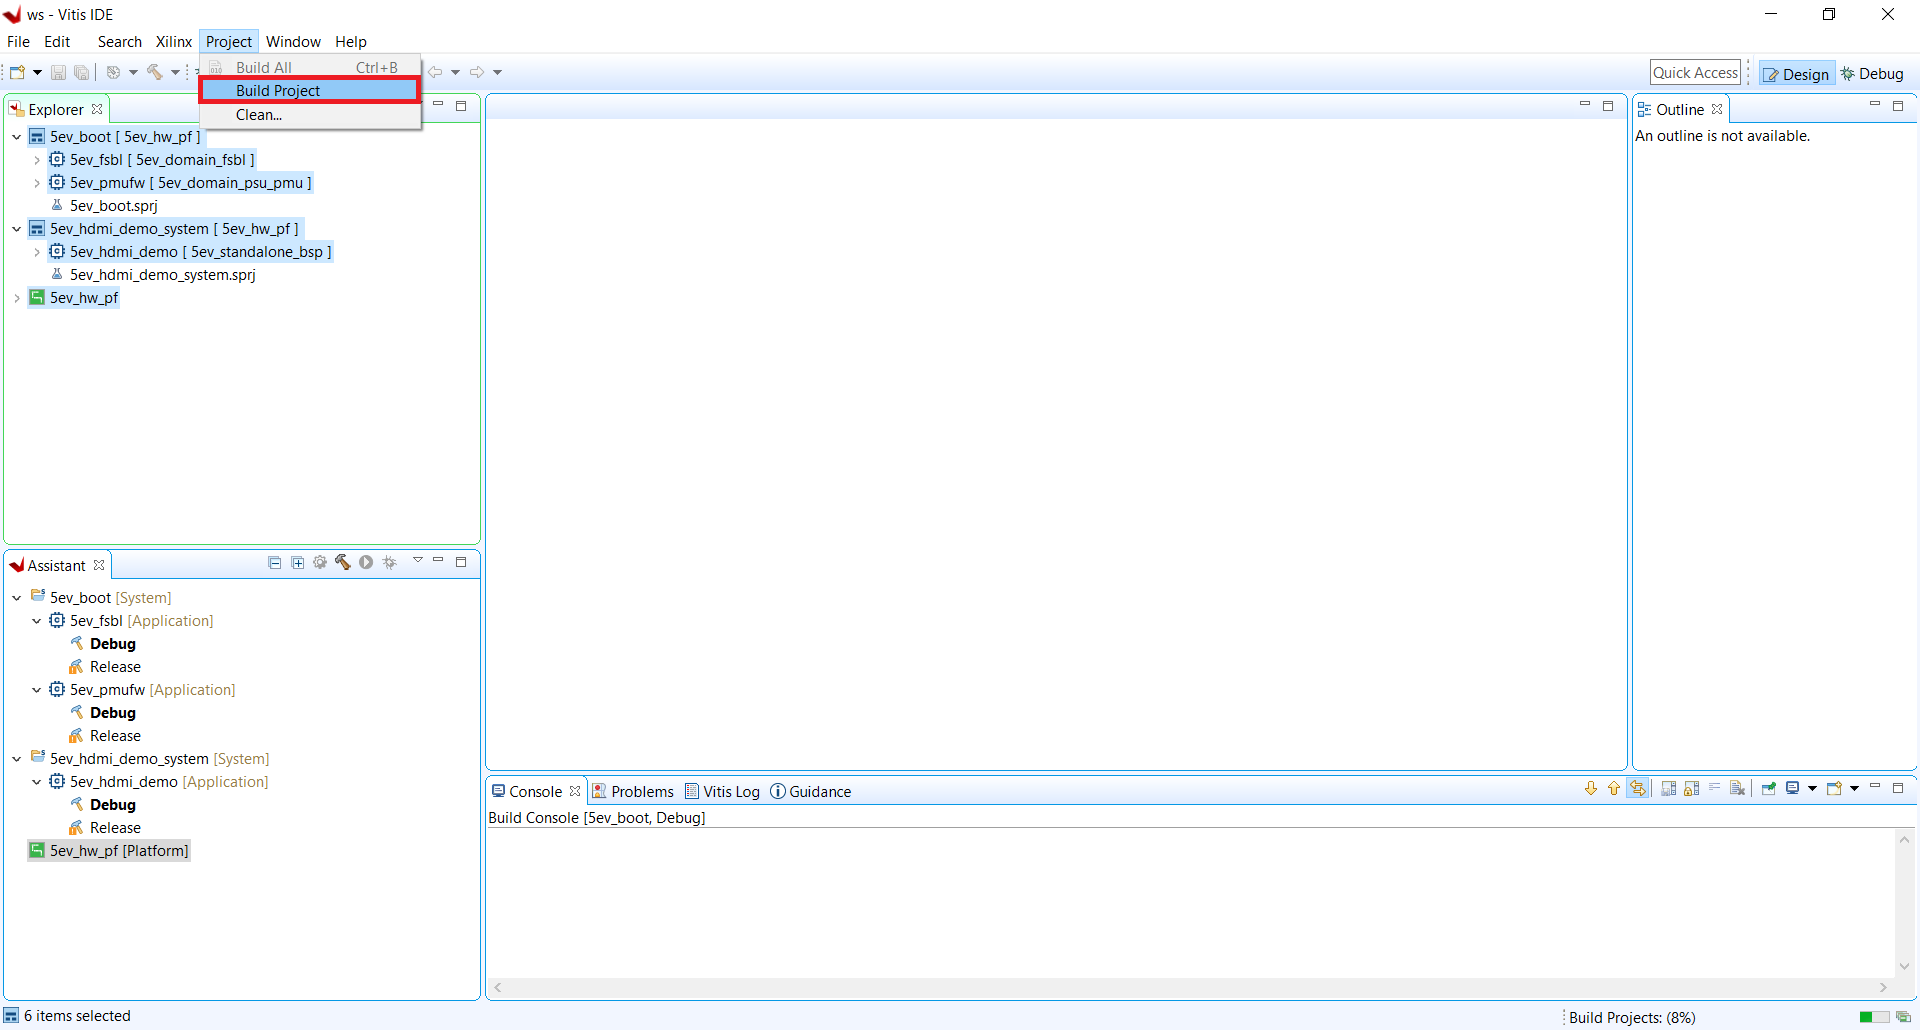Image resolution: width=1928 pixels, height=1030 pixels.
Task: Switch to the Design perspective
Action: [1796, 74]
